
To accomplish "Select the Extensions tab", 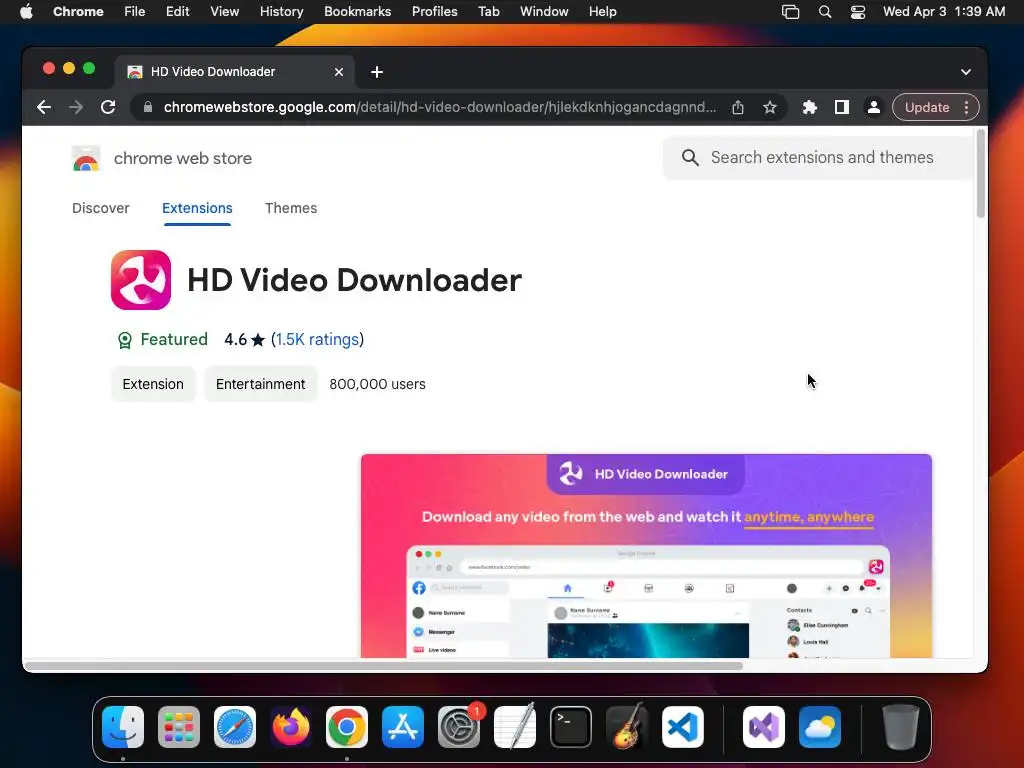I will [x=197, y=208].
